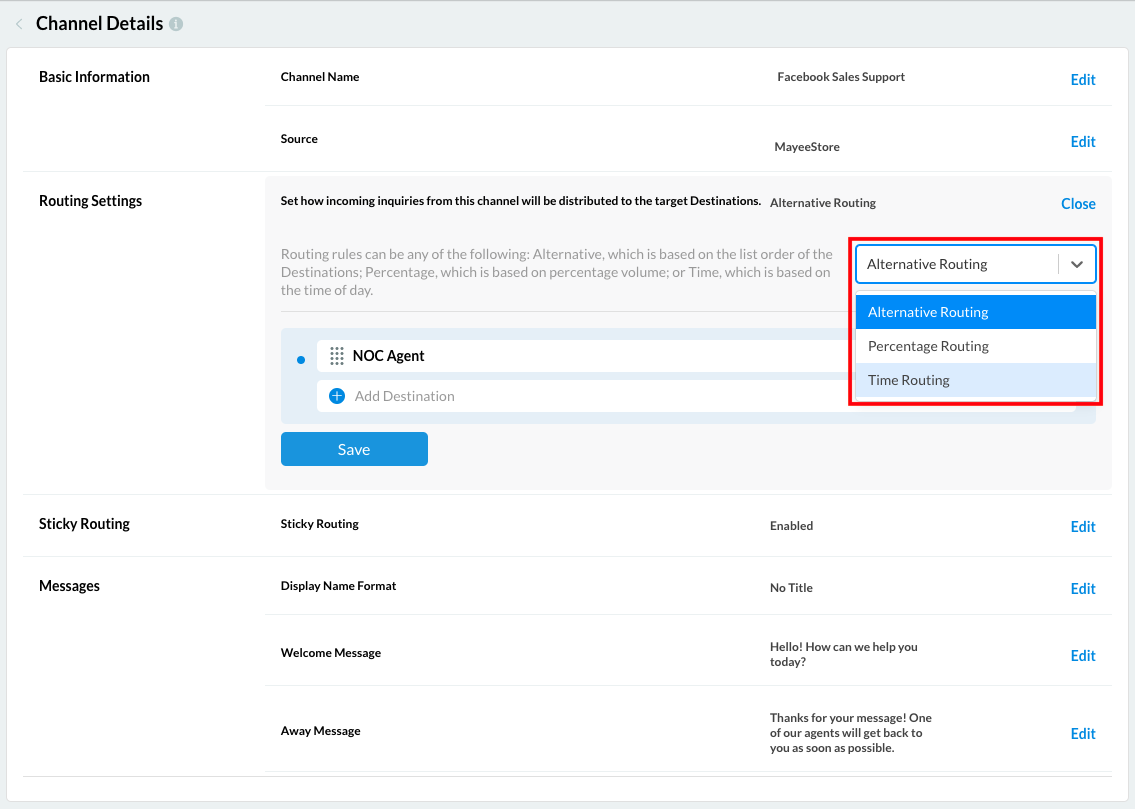Click the 'Hello! How can we help' text
This screenshot has height=809, width=1135.
pyautogui.click(x=843, y=654)
